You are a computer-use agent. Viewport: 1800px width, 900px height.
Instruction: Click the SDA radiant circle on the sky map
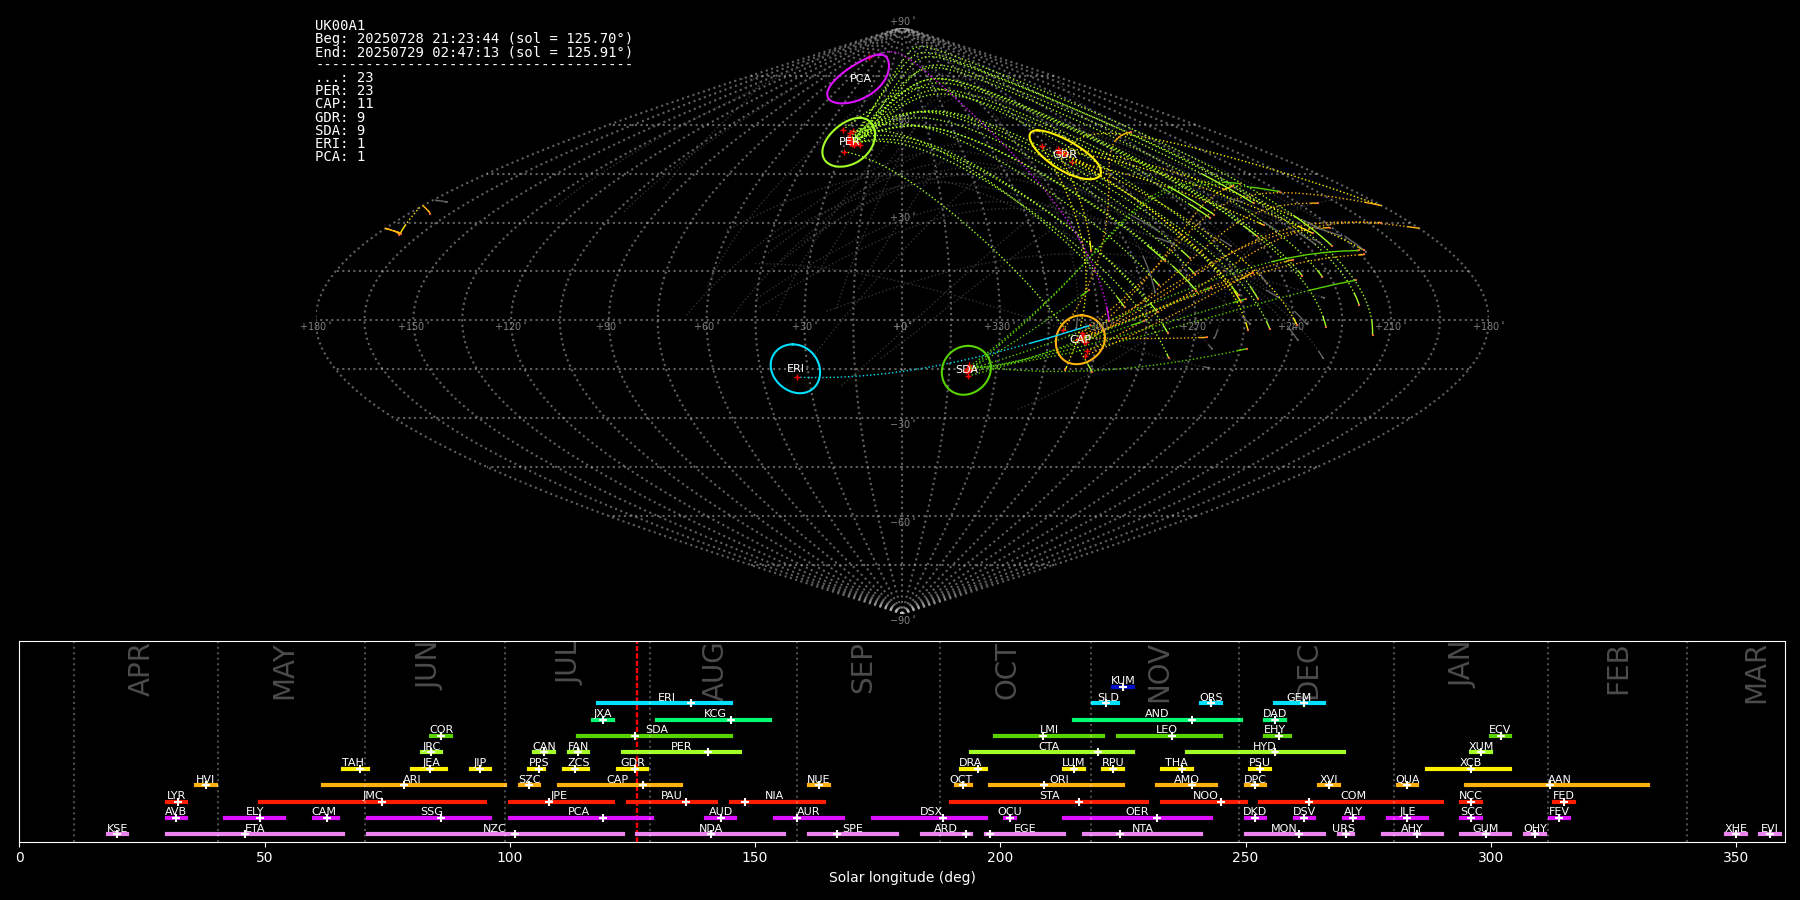point(966,370)
